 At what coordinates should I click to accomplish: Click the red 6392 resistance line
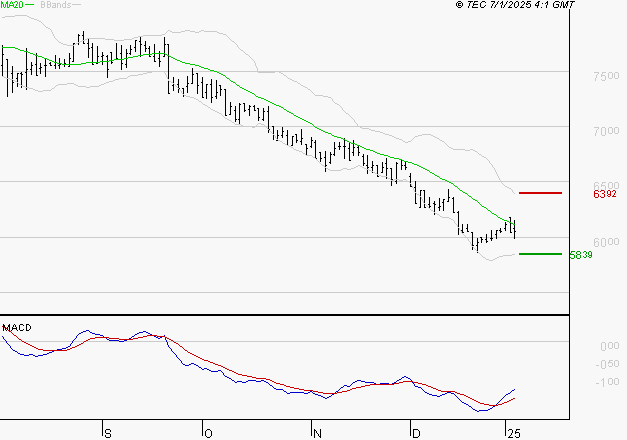540,193
